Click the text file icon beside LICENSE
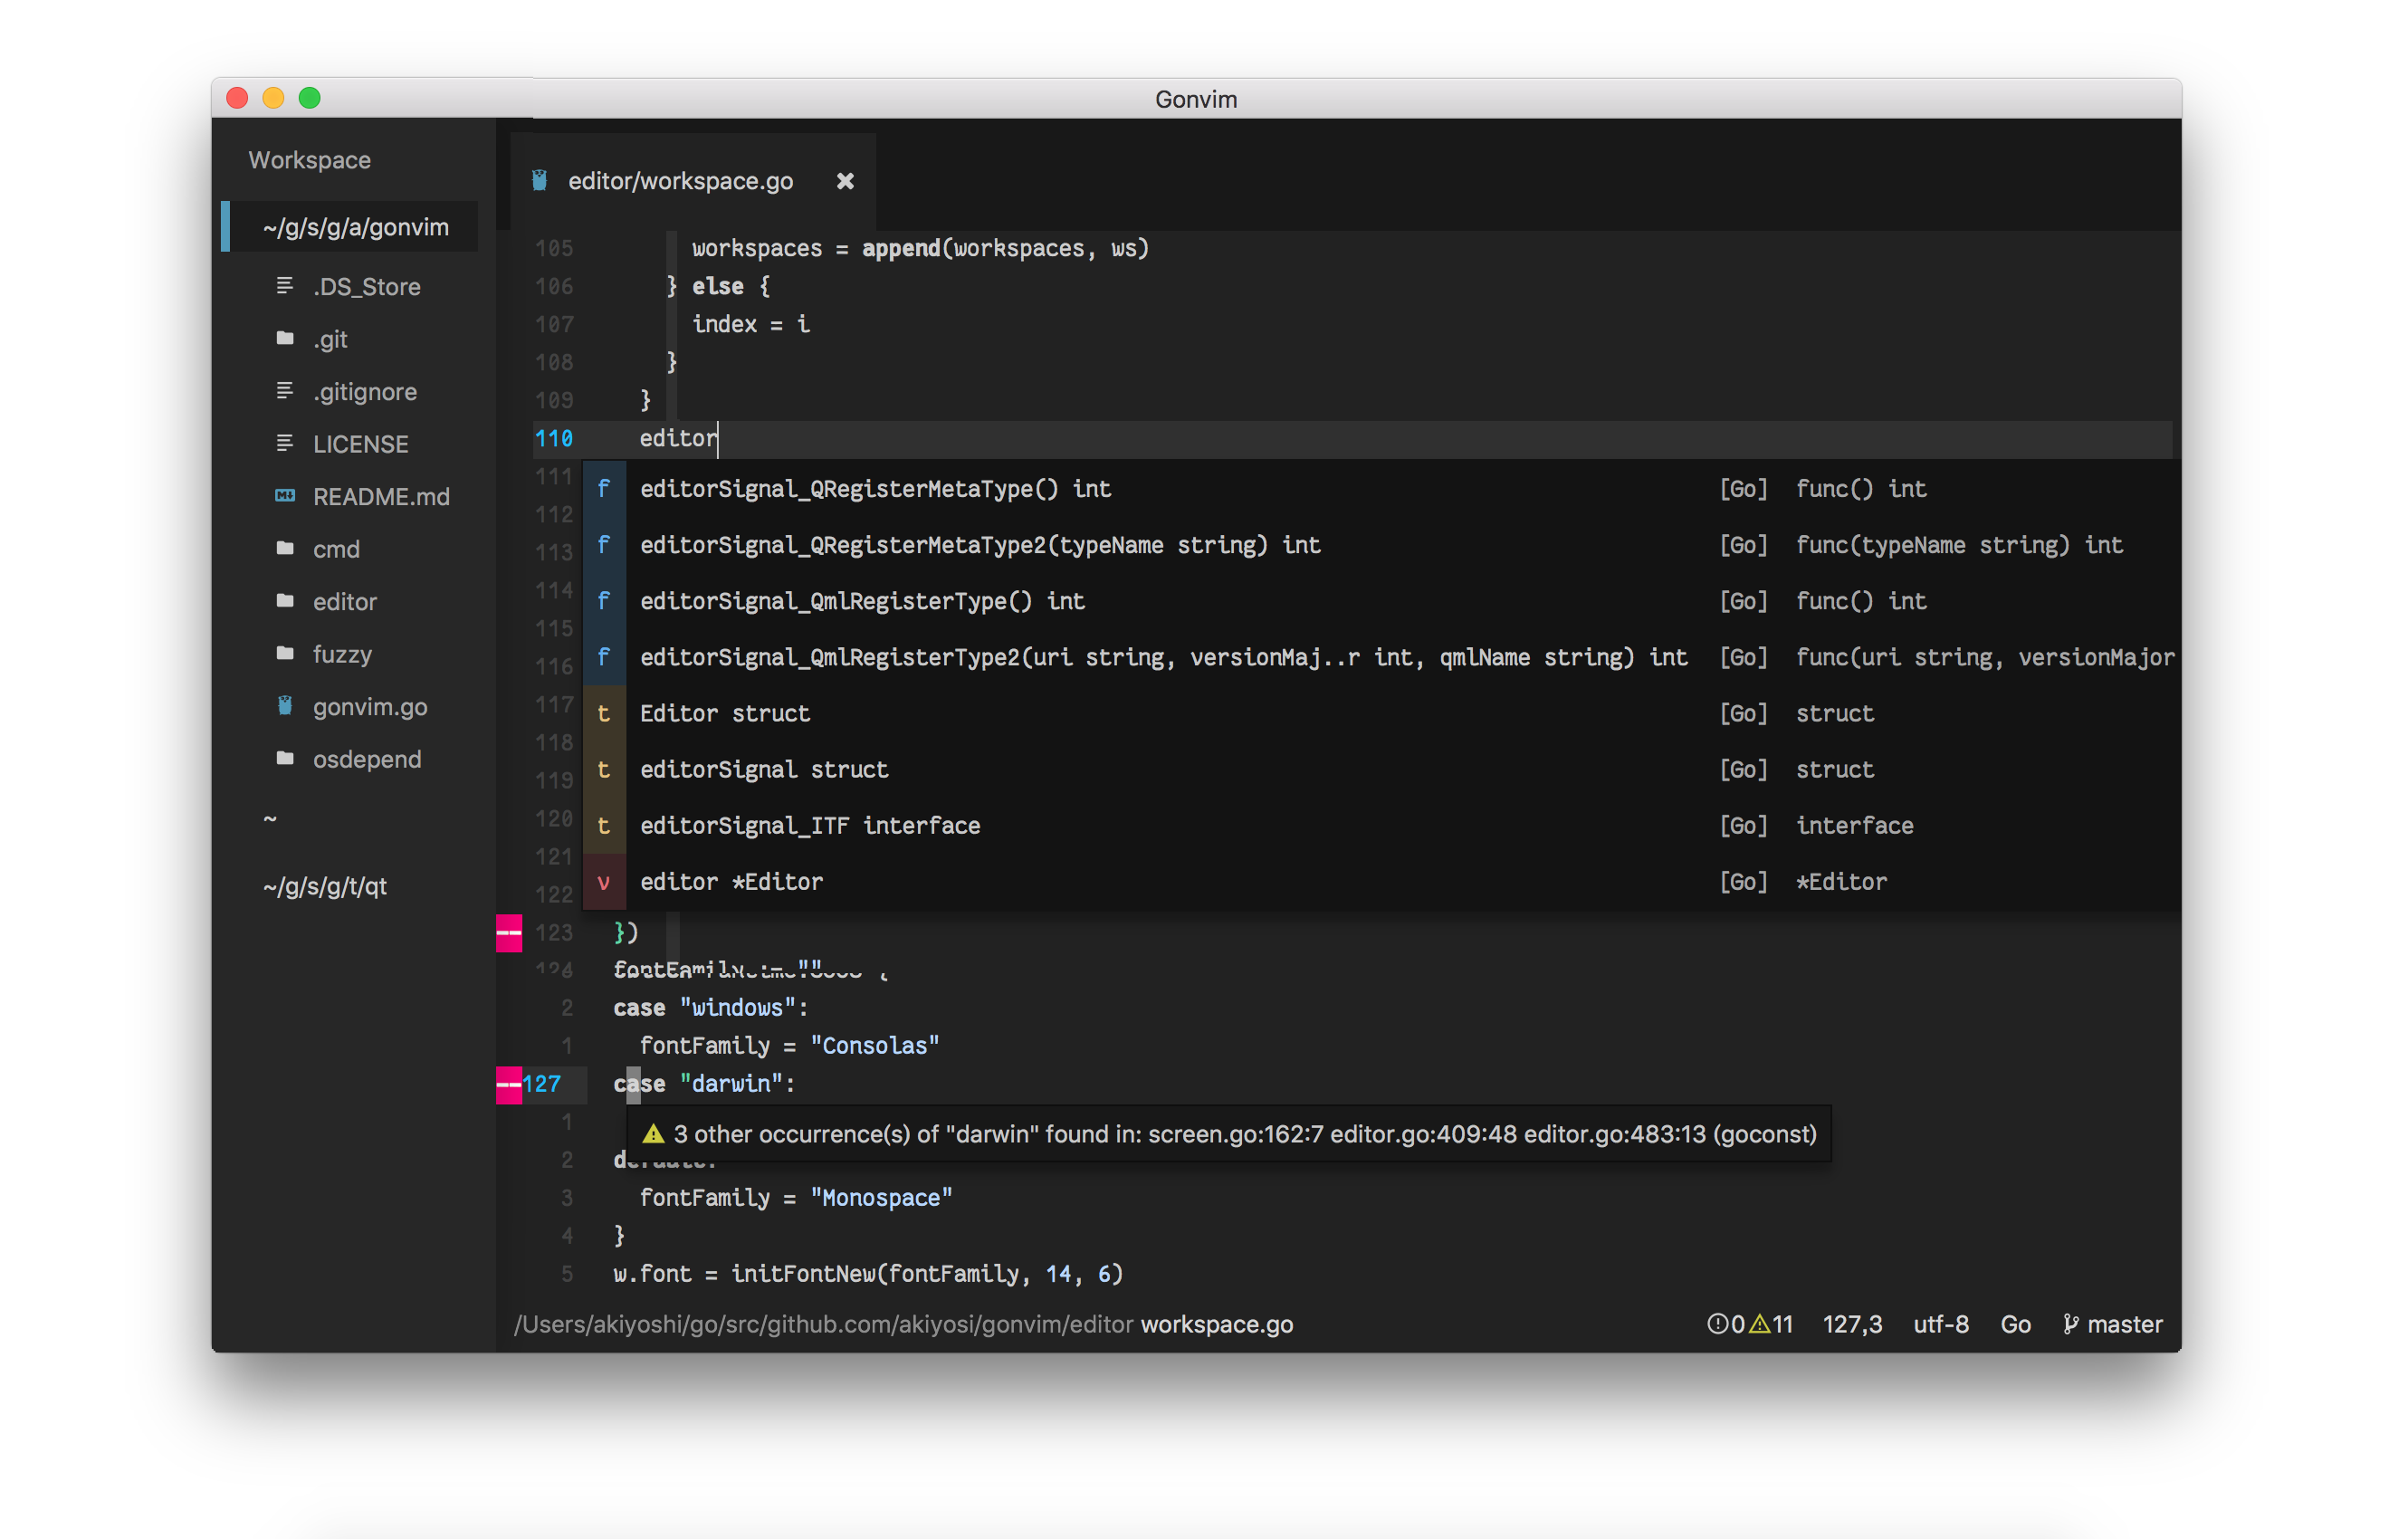Screen dimensions: 2408x1539 (285, 443)
